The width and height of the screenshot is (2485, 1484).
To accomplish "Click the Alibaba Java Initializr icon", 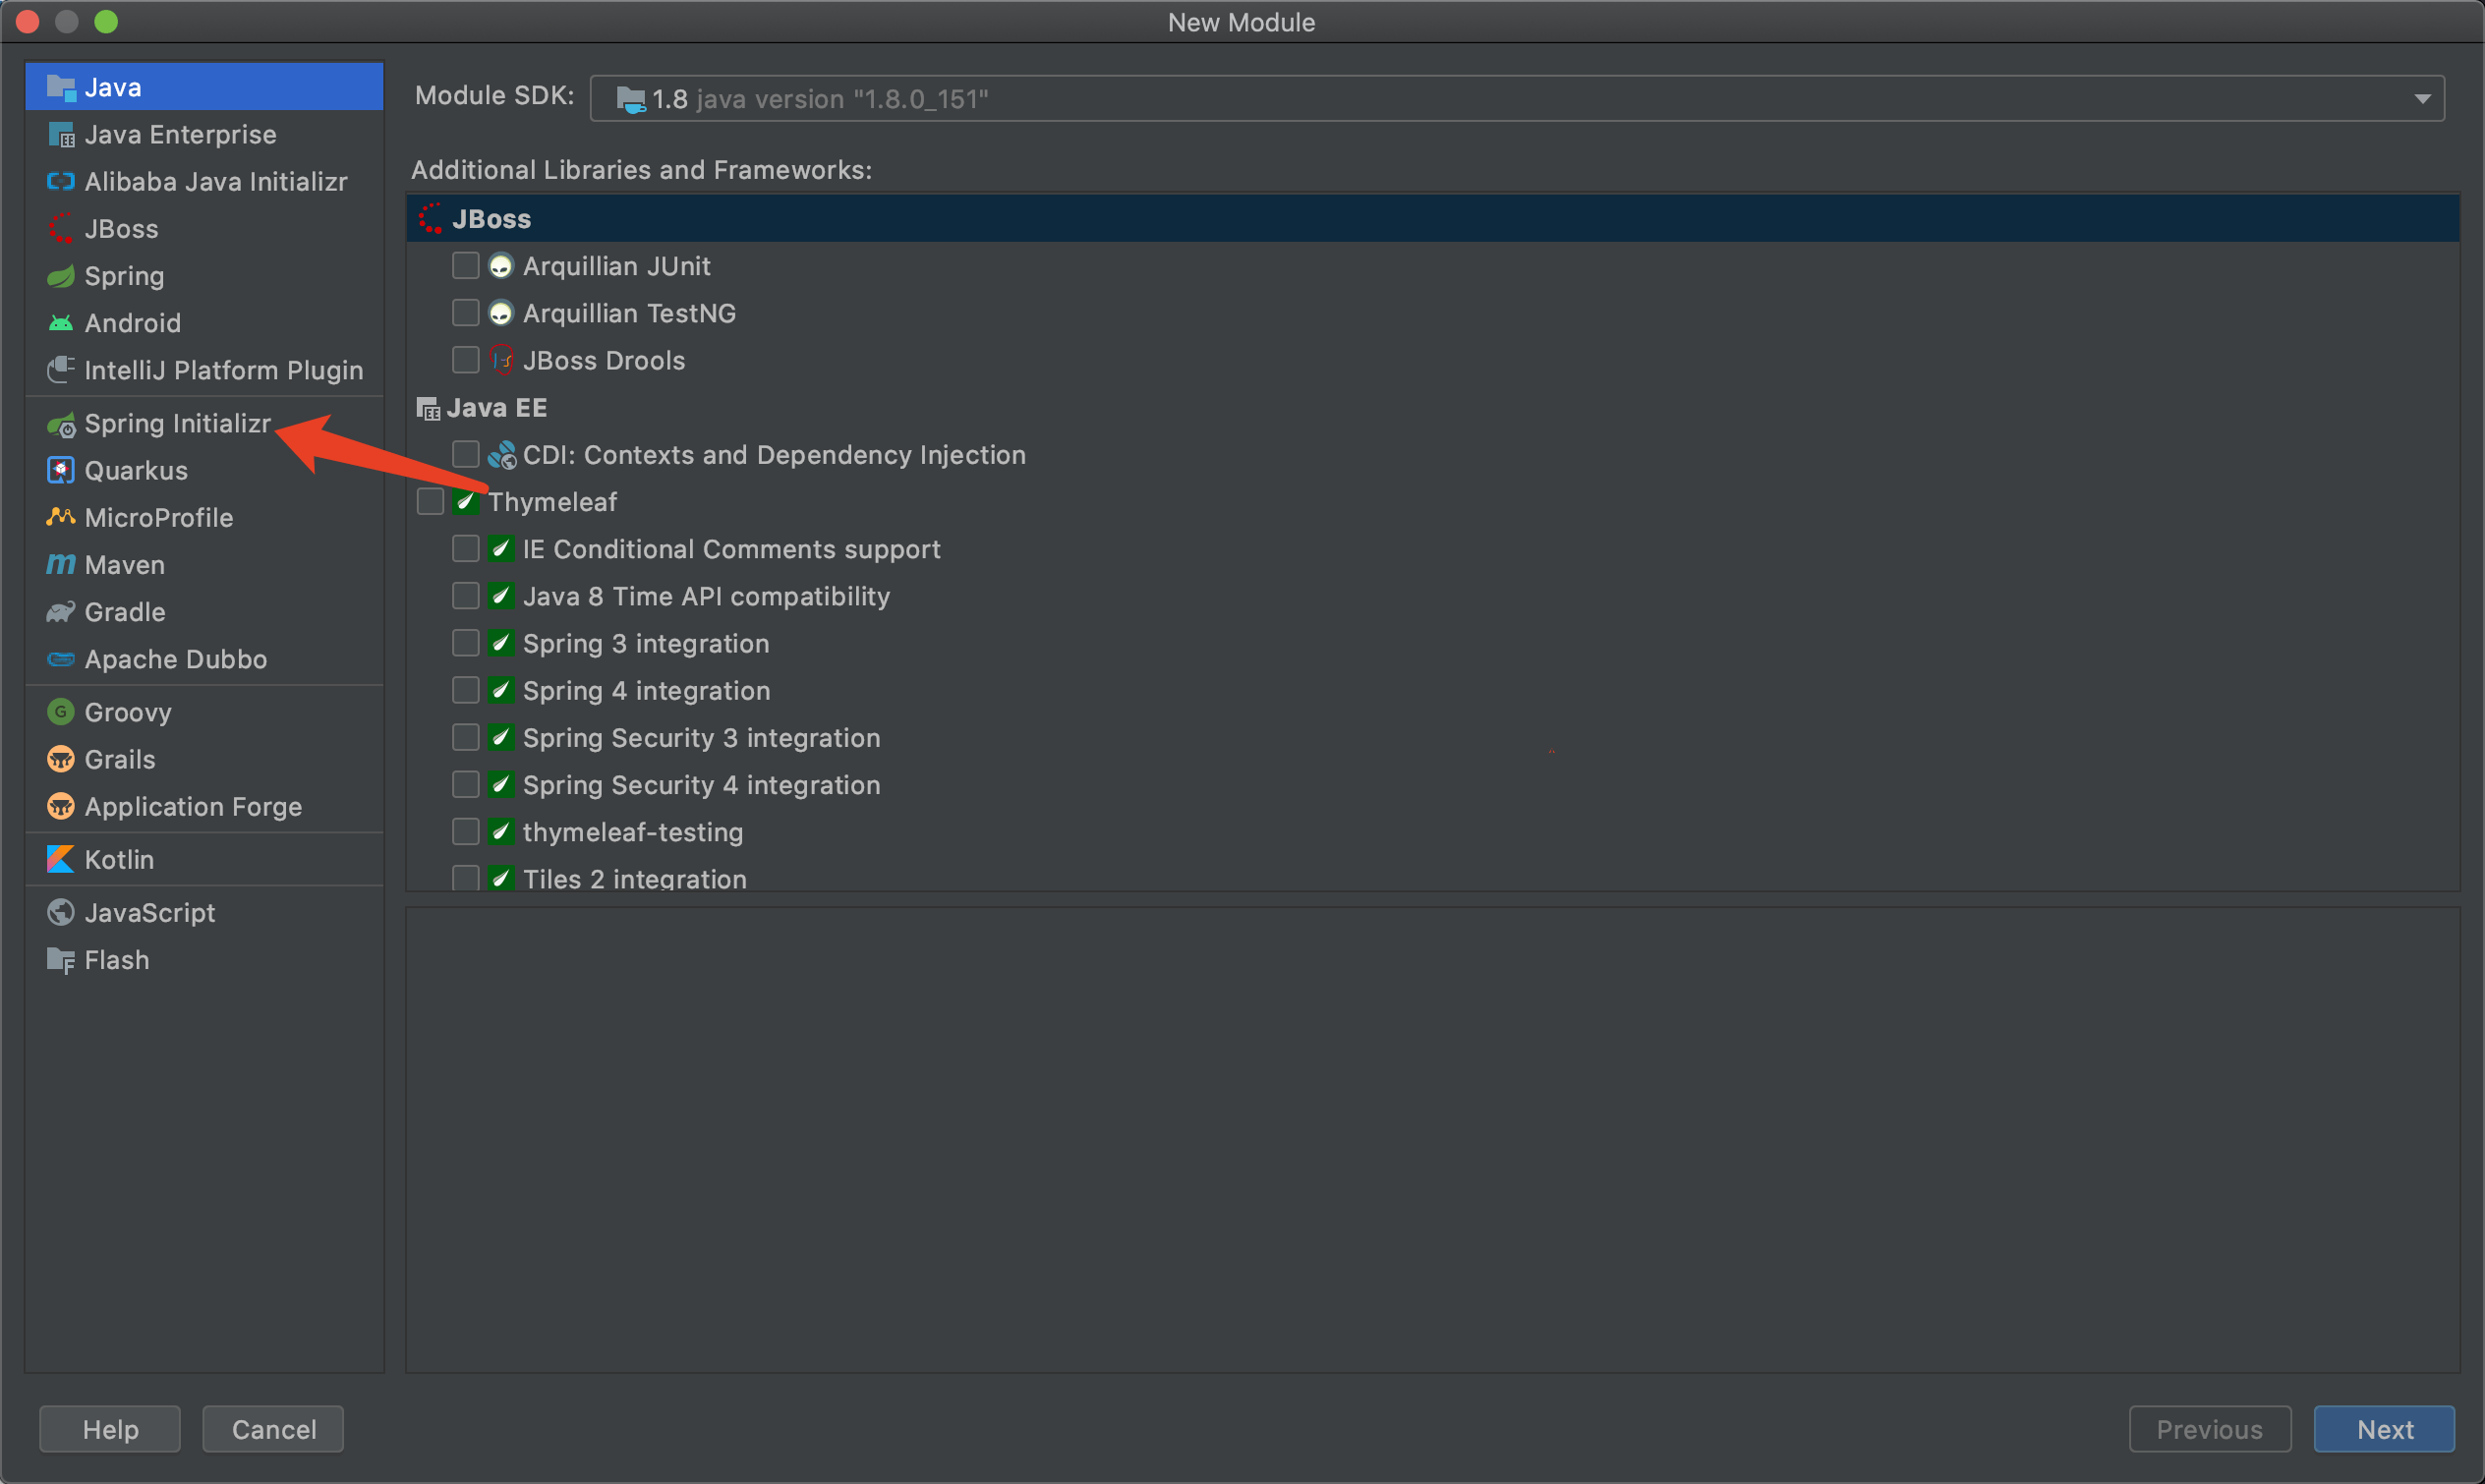I will coord(61,182).
